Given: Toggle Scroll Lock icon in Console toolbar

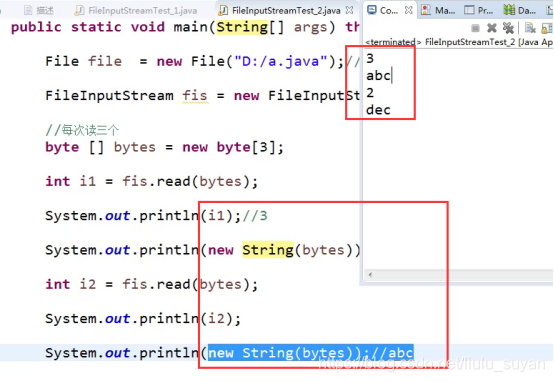Looking at the screenshot, I should (x=547, y=28).
